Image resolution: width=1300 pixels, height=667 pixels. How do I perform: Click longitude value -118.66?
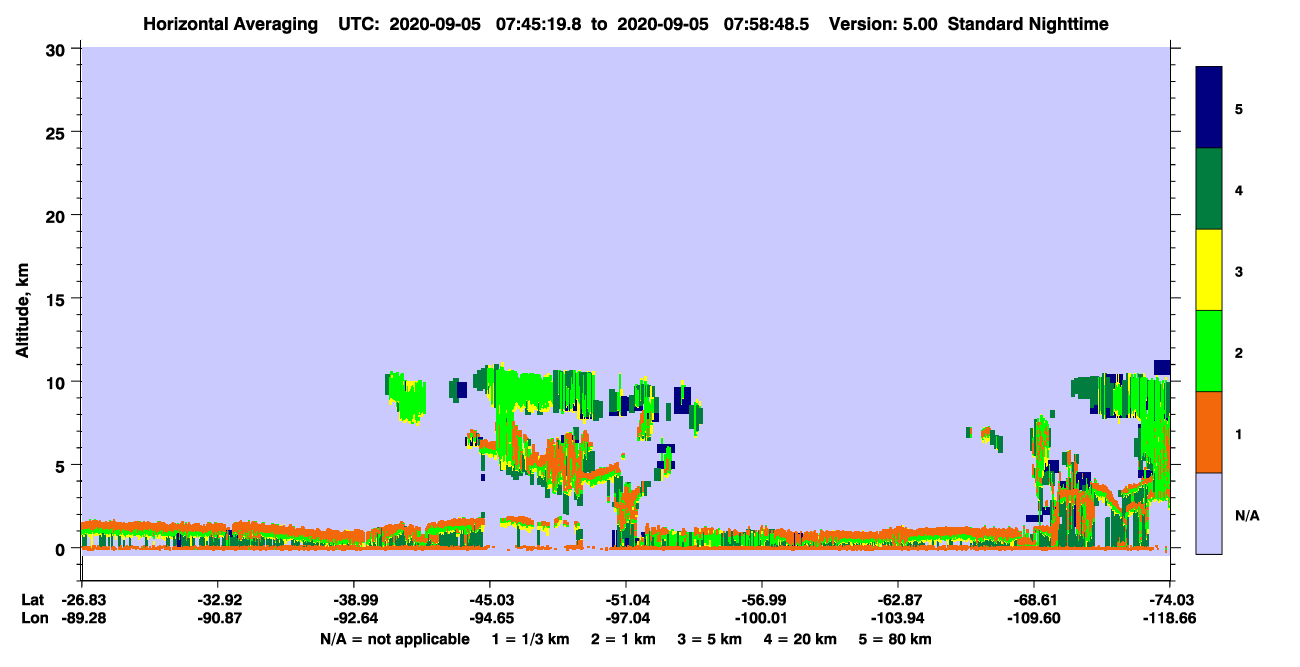[1170, 619]
